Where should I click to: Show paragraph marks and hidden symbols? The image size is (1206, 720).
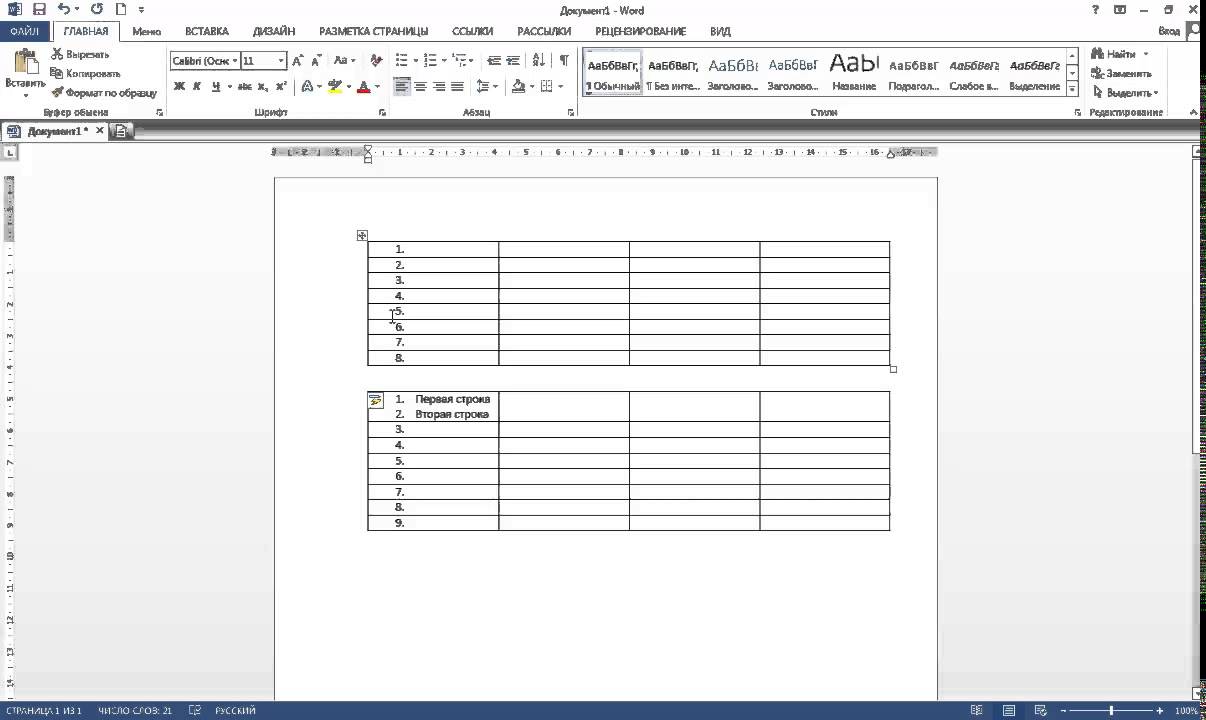click(565, 60)
